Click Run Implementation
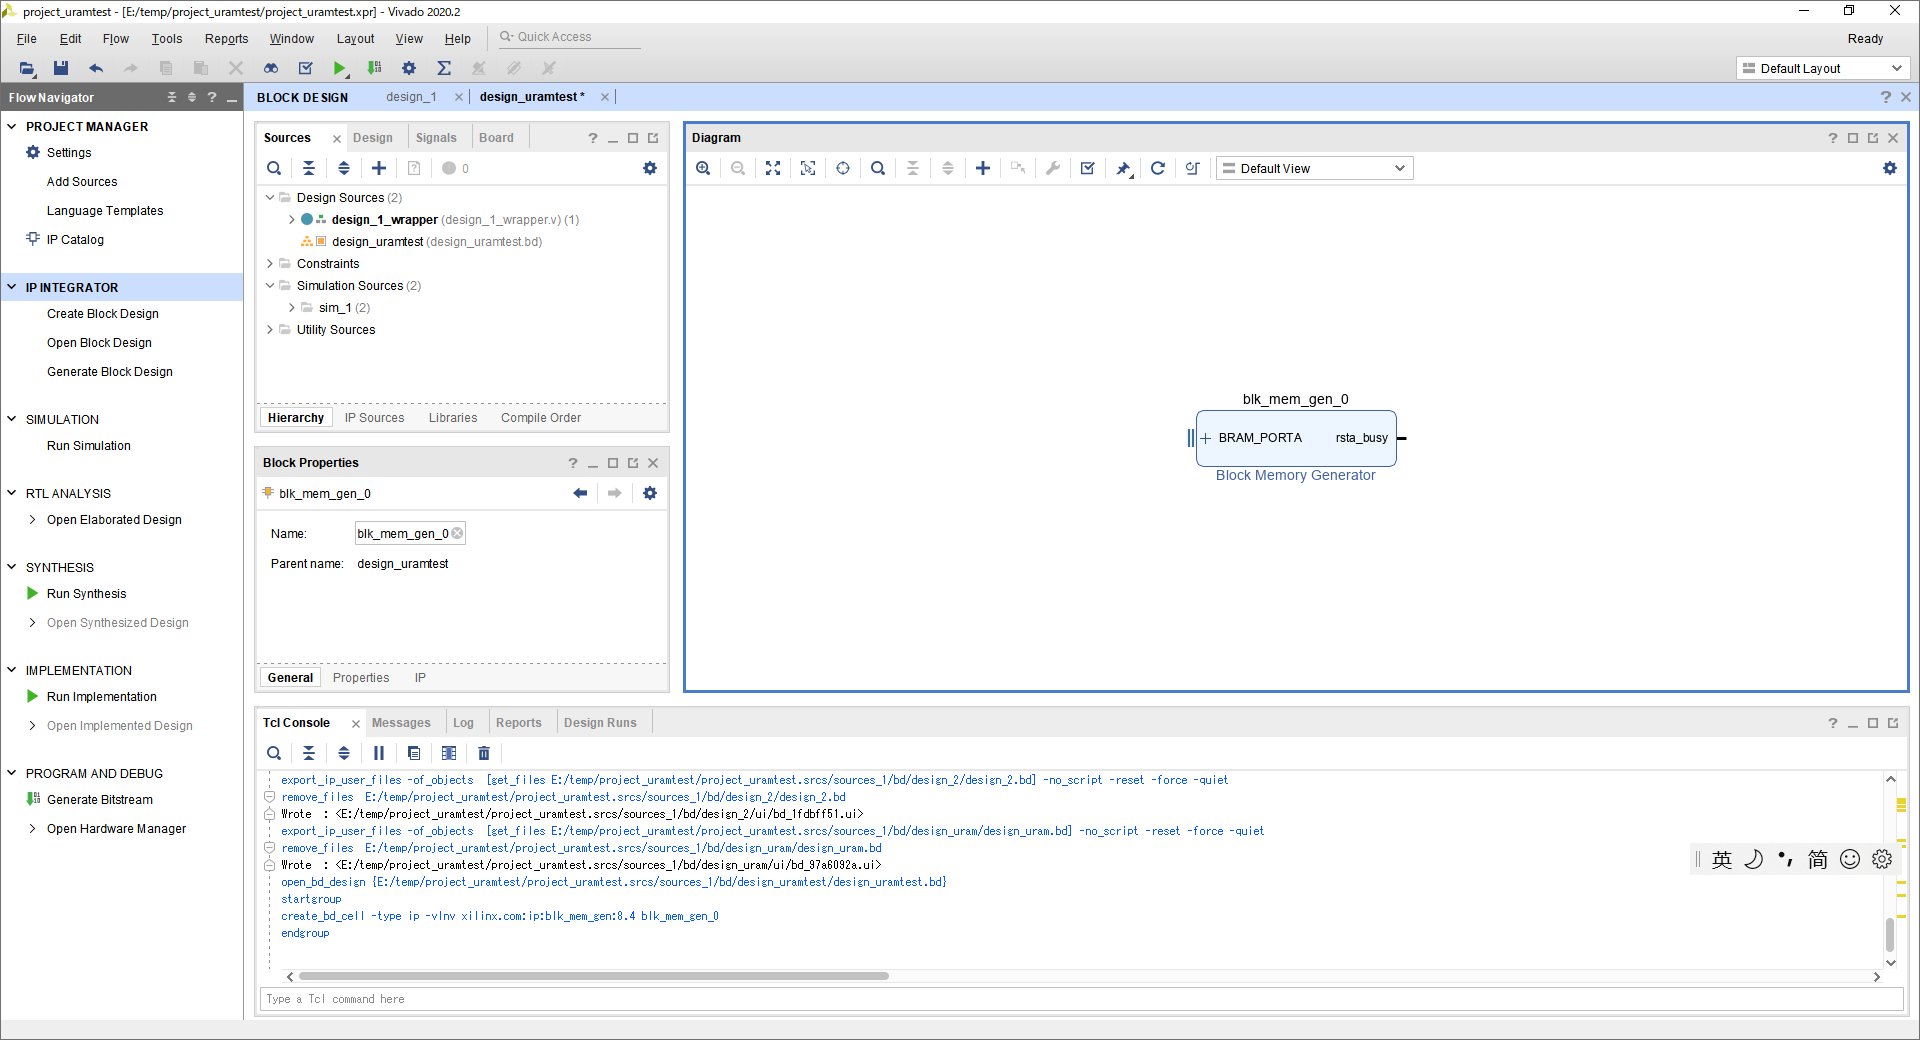 pyautogui.click(x=102, y=697)
